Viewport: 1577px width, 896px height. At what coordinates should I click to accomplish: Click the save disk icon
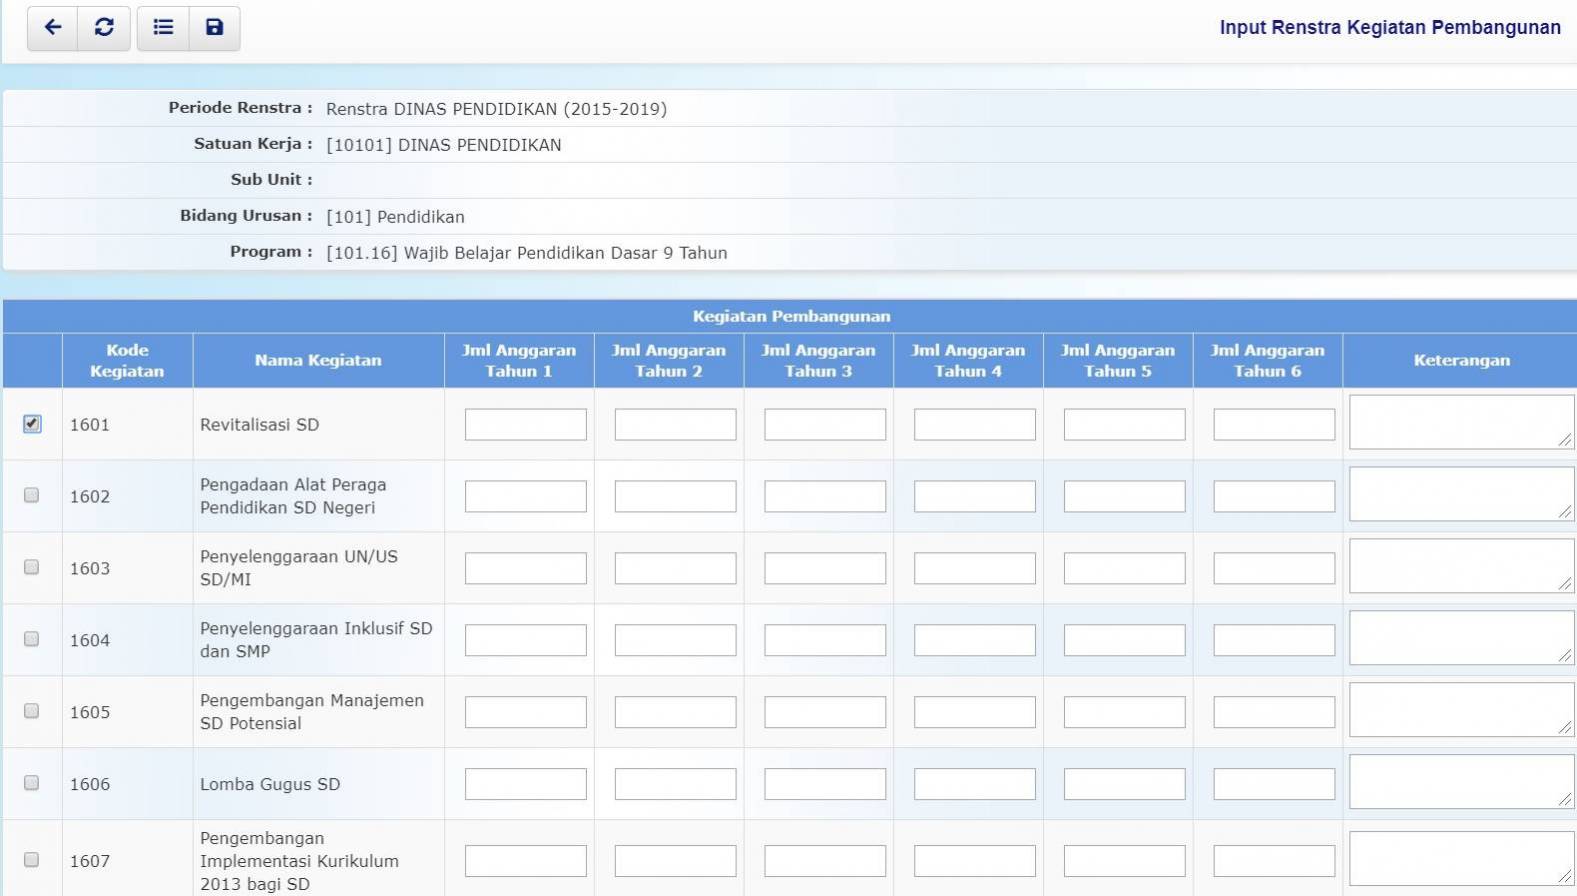point(214,28)
